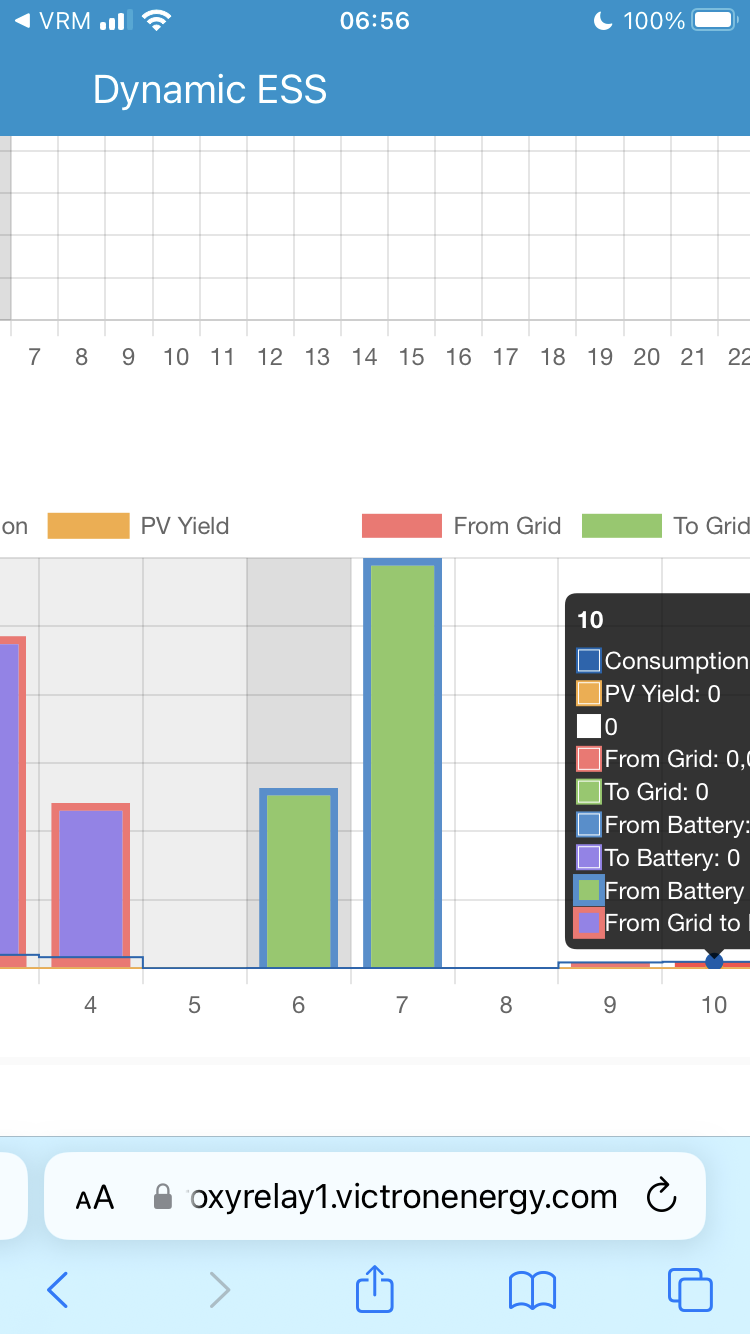Viewport: 750px width, 1334px height.
Task: Toggle the From Grid series in the legend
Action: click(507, 525)
